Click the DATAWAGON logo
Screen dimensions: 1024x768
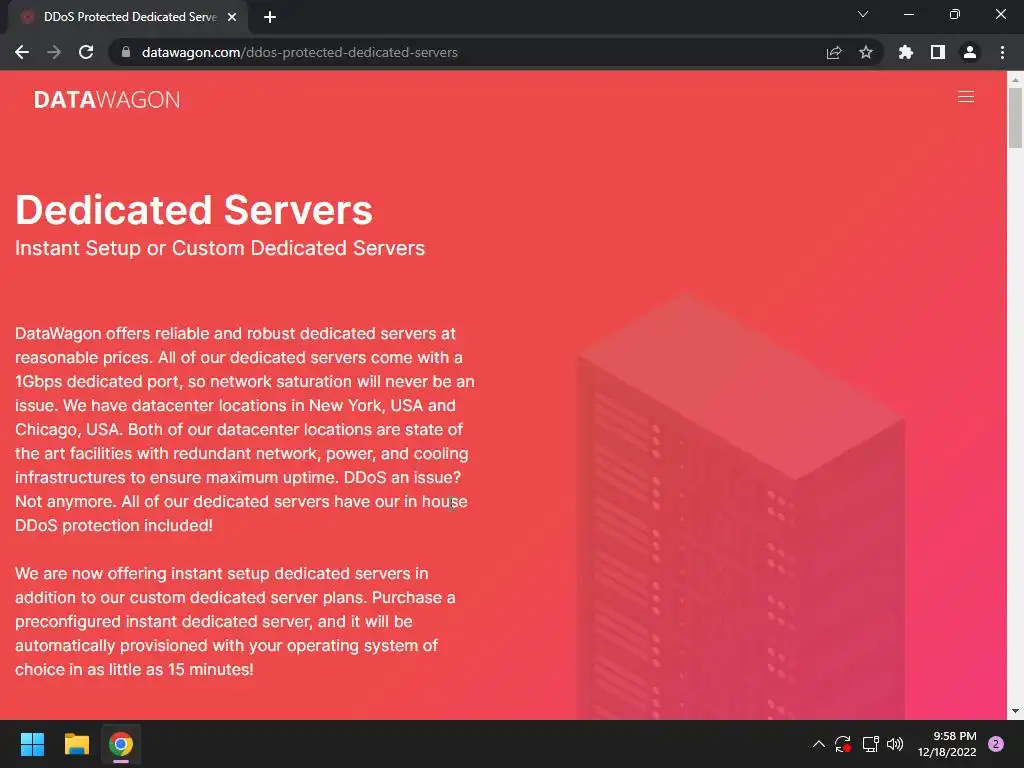point(106,99)
